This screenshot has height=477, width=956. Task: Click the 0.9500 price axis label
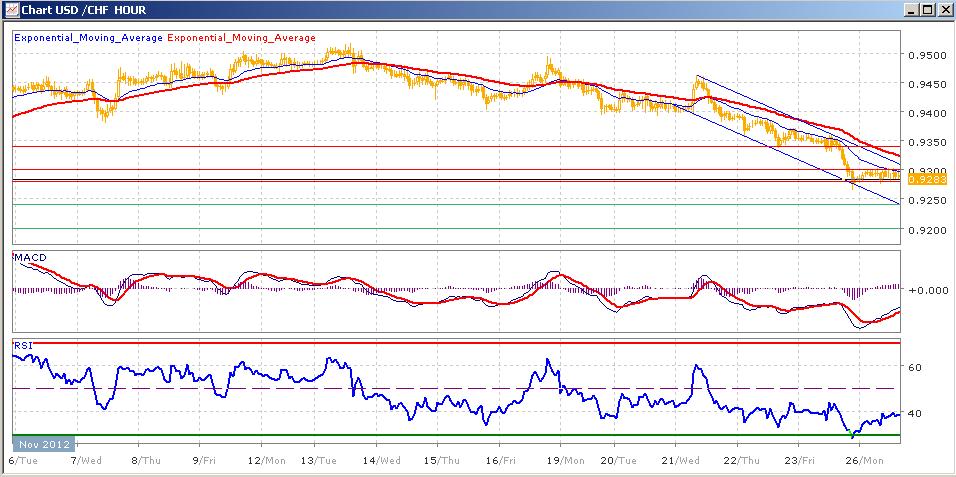pyautogui.click(x=924, y=55)
